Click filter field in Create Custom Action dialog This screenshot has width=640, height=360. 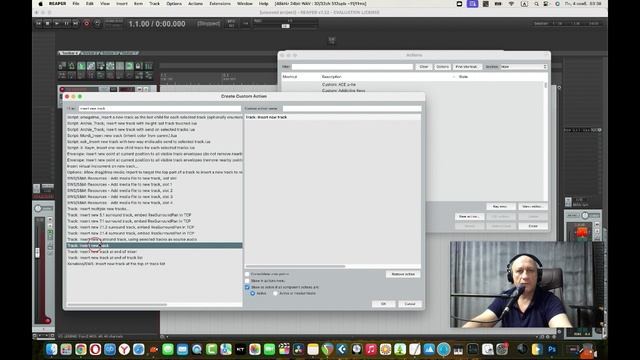tap(160, 109)
